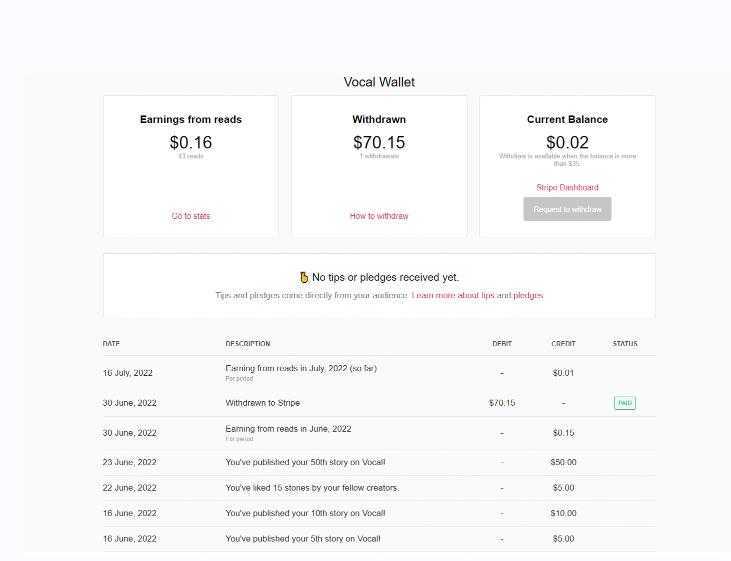731x561 pixels.
Task: Click the Vocal Wallet page heading
Action: pyautogui.click(x=379, y=82)
